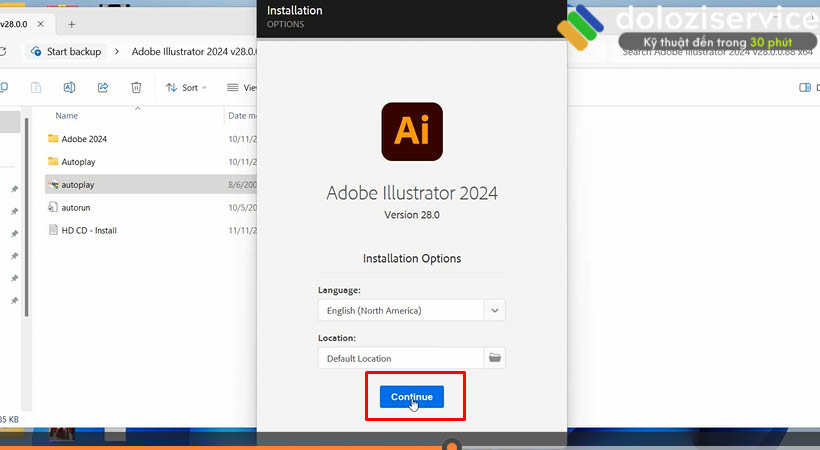The height and width of the screenshot is (450, 820).
Task: Click the Share icon in Explorer toolbar
Action: 103,88
